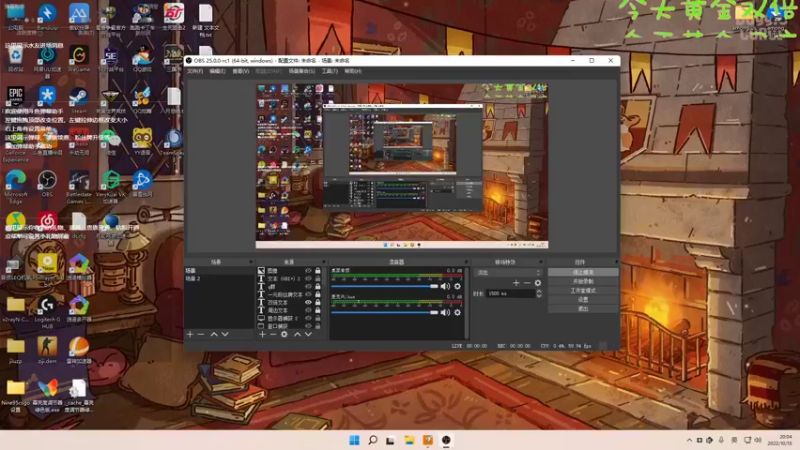800x450 pixels.
Task: Open the Battlestate Games Launcher shortcut
Action: click(x=79, y=187)
